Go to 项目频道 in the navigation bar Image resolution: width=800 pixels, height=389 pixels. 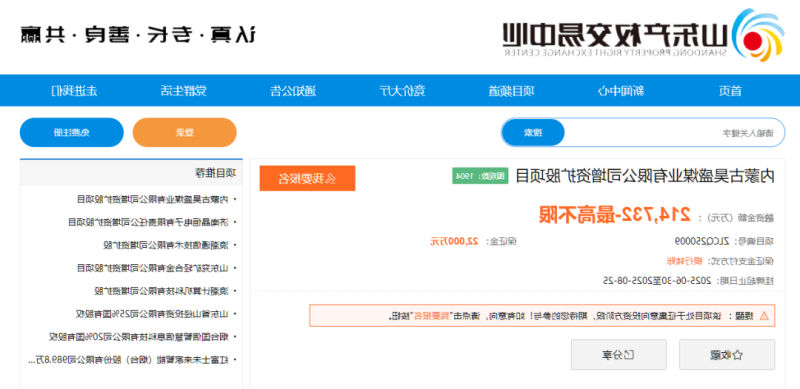(511, 91)
